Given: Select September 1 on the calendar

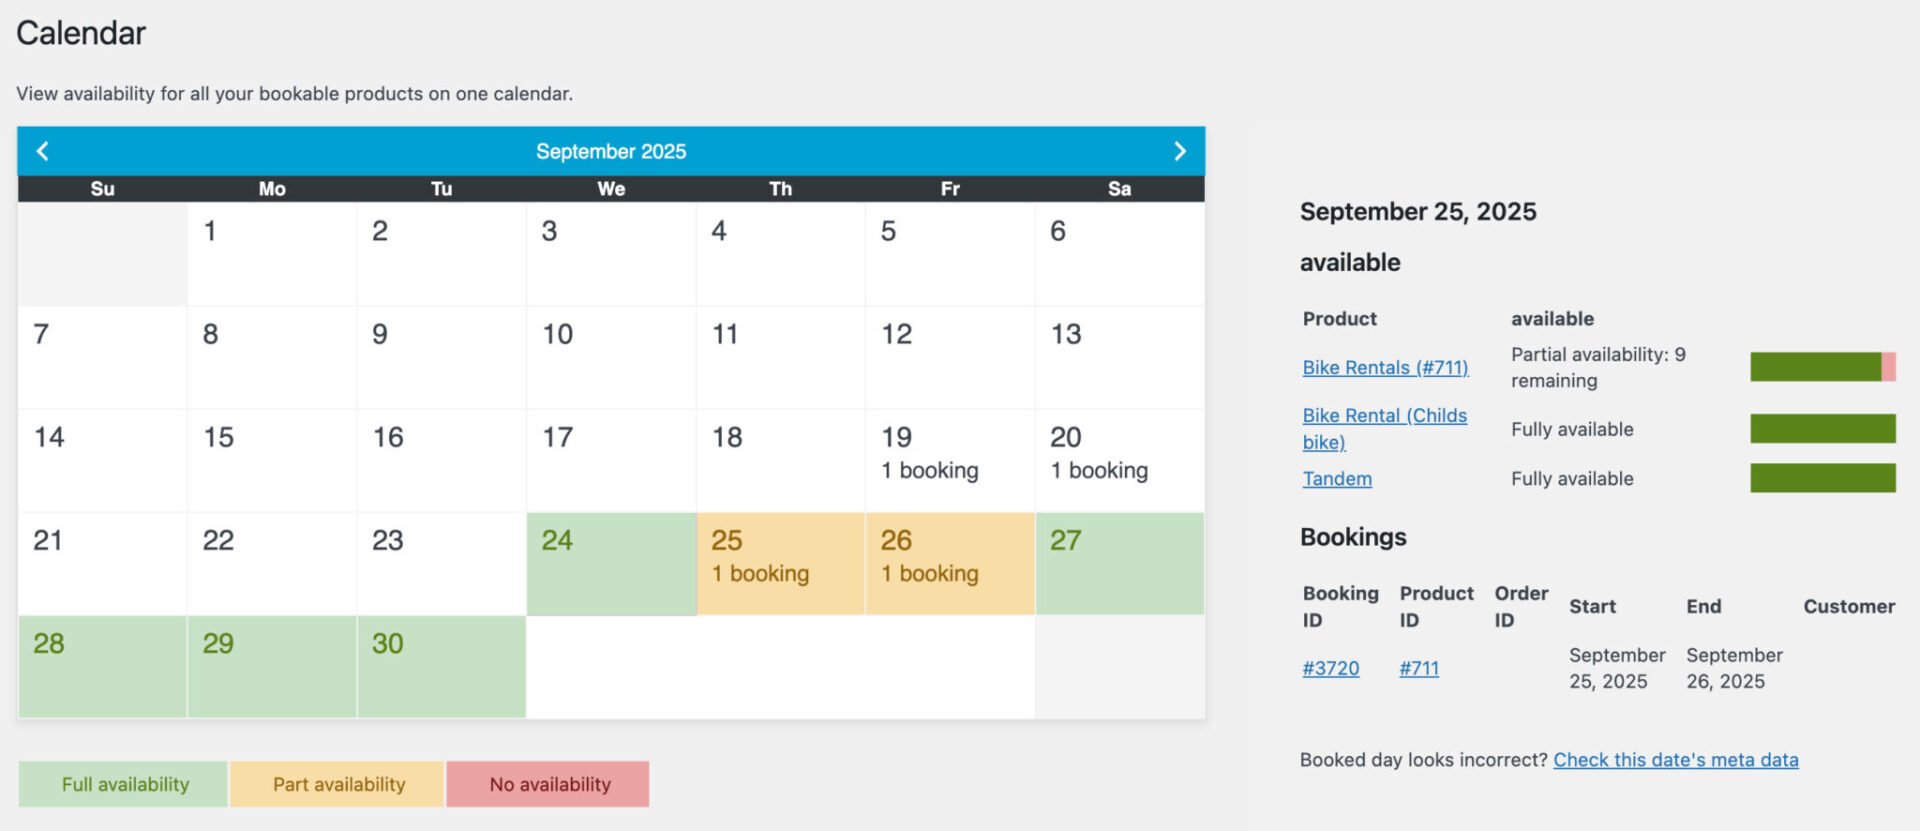Looking at the screenshot, I should 272,255.
